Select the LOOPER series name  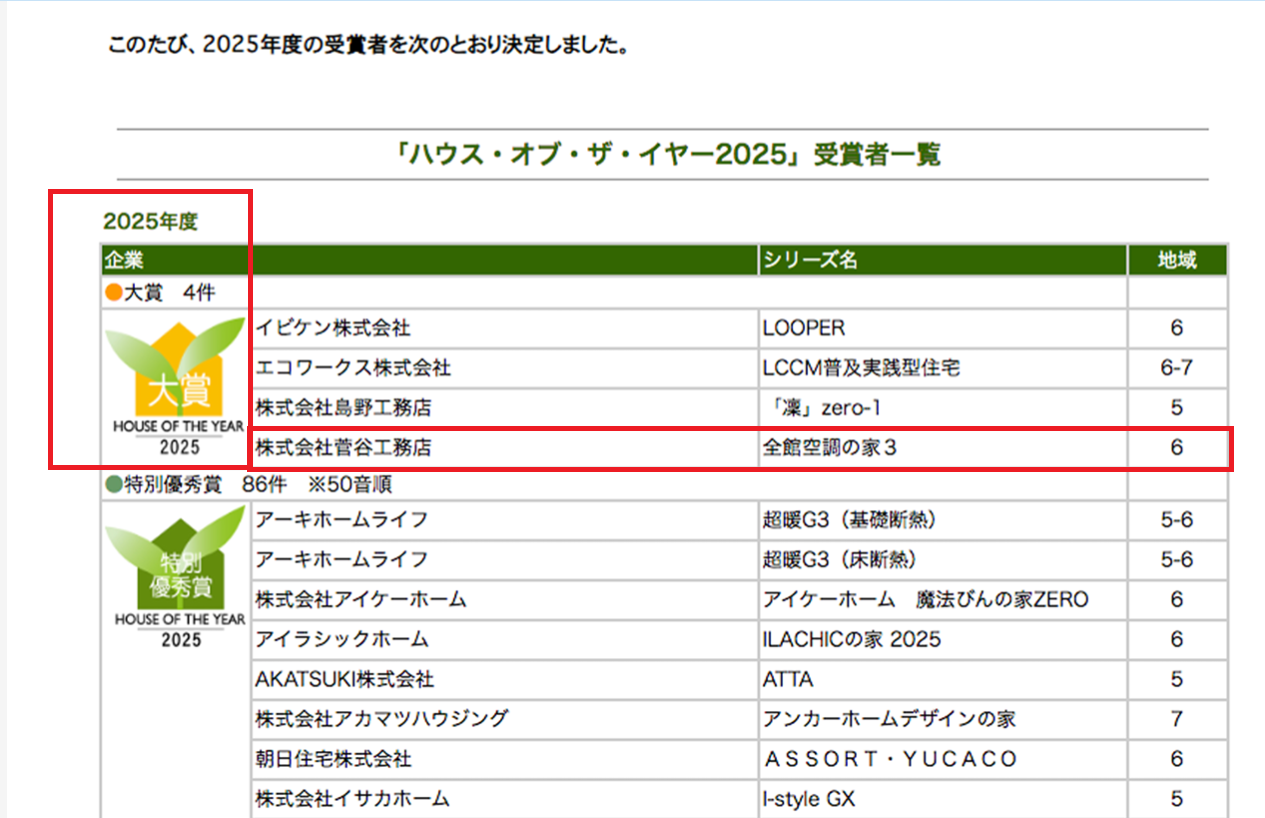click(x=803, y=328)
